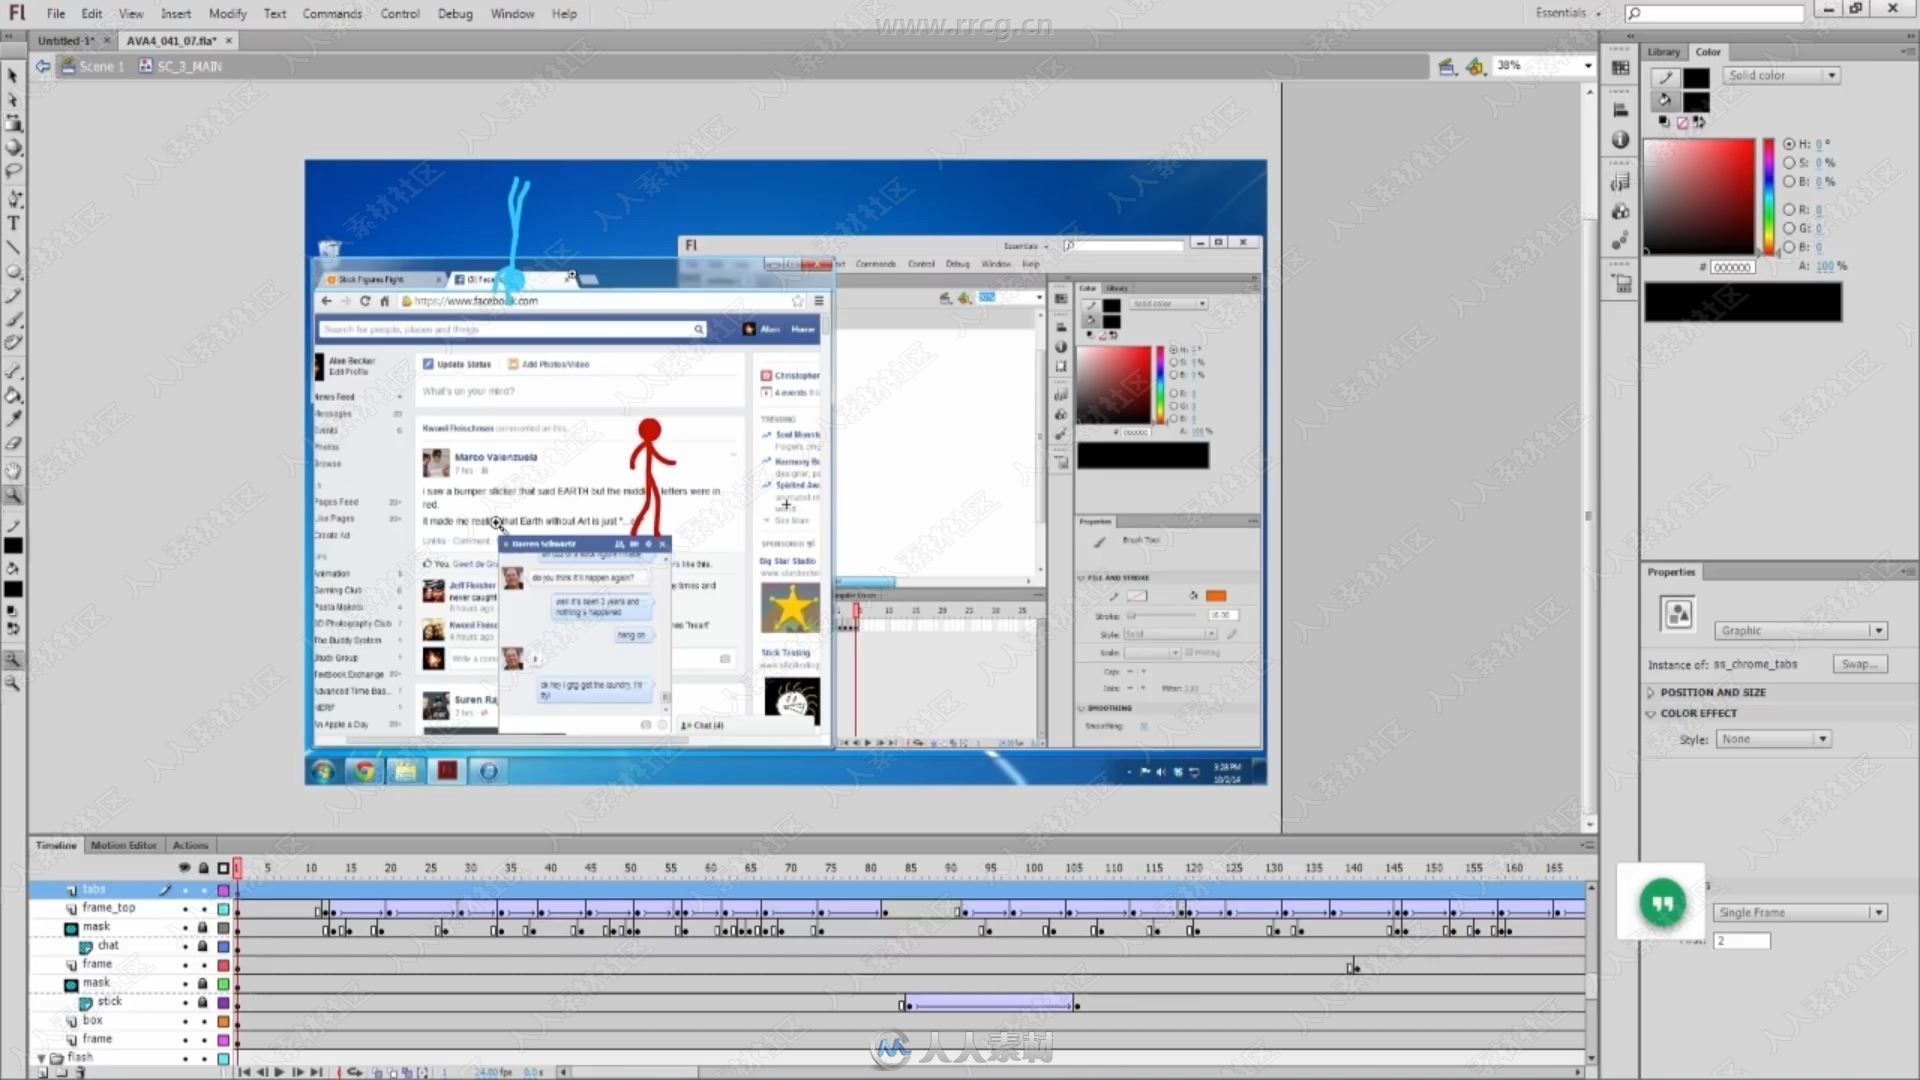Select the Brush tool
1920x1080 pixels.
click(13, 320)
